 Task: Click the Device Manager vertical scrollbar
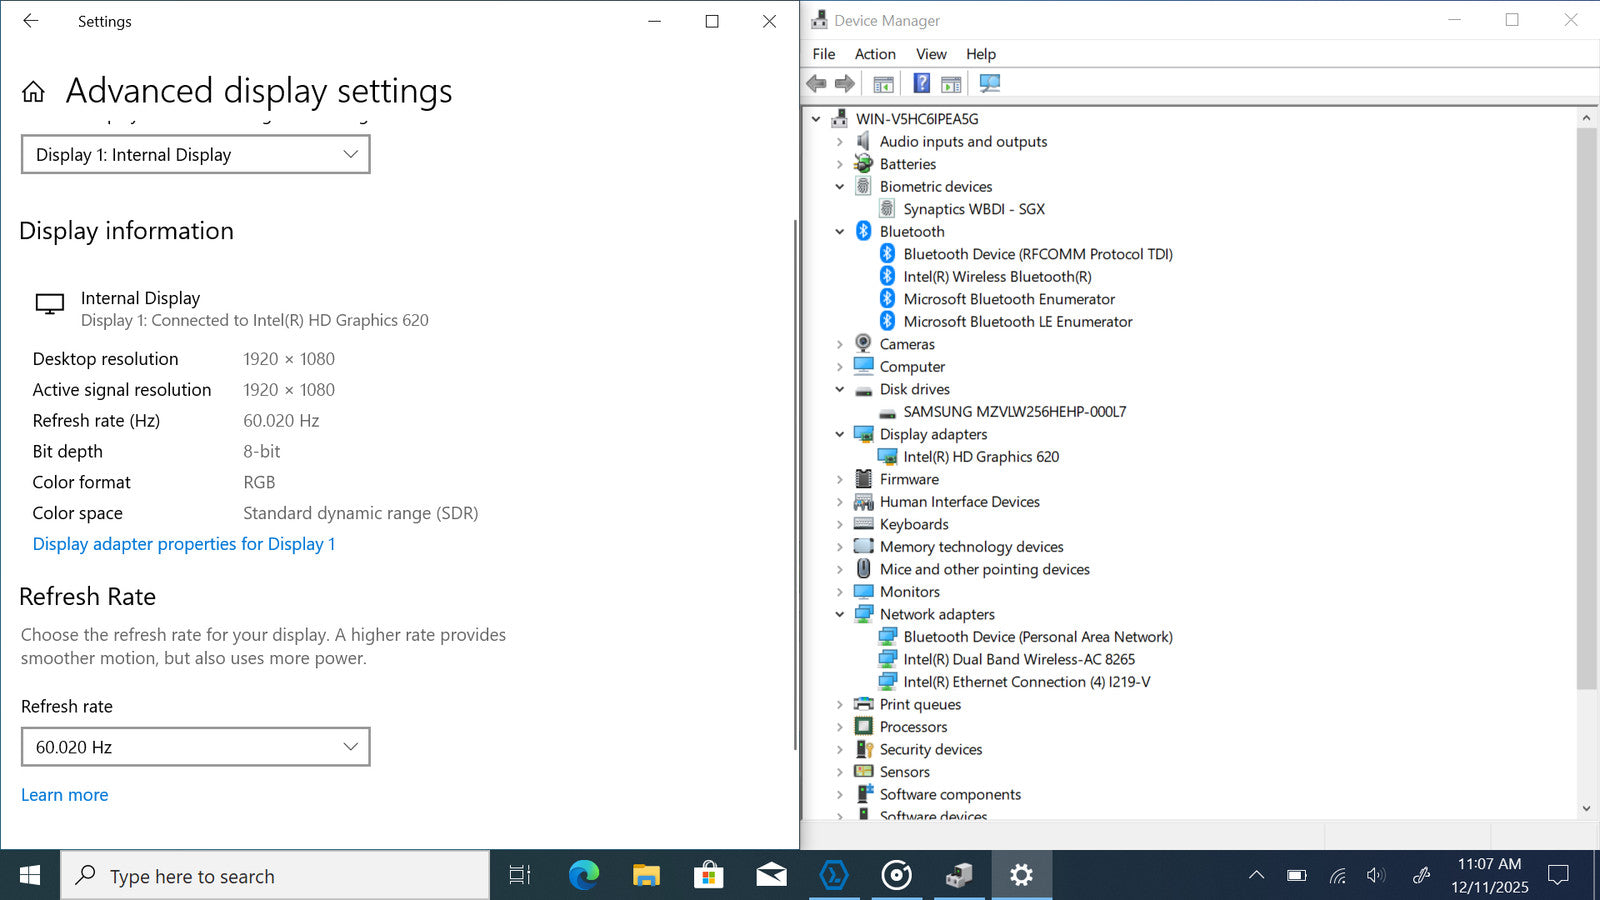1586,408
